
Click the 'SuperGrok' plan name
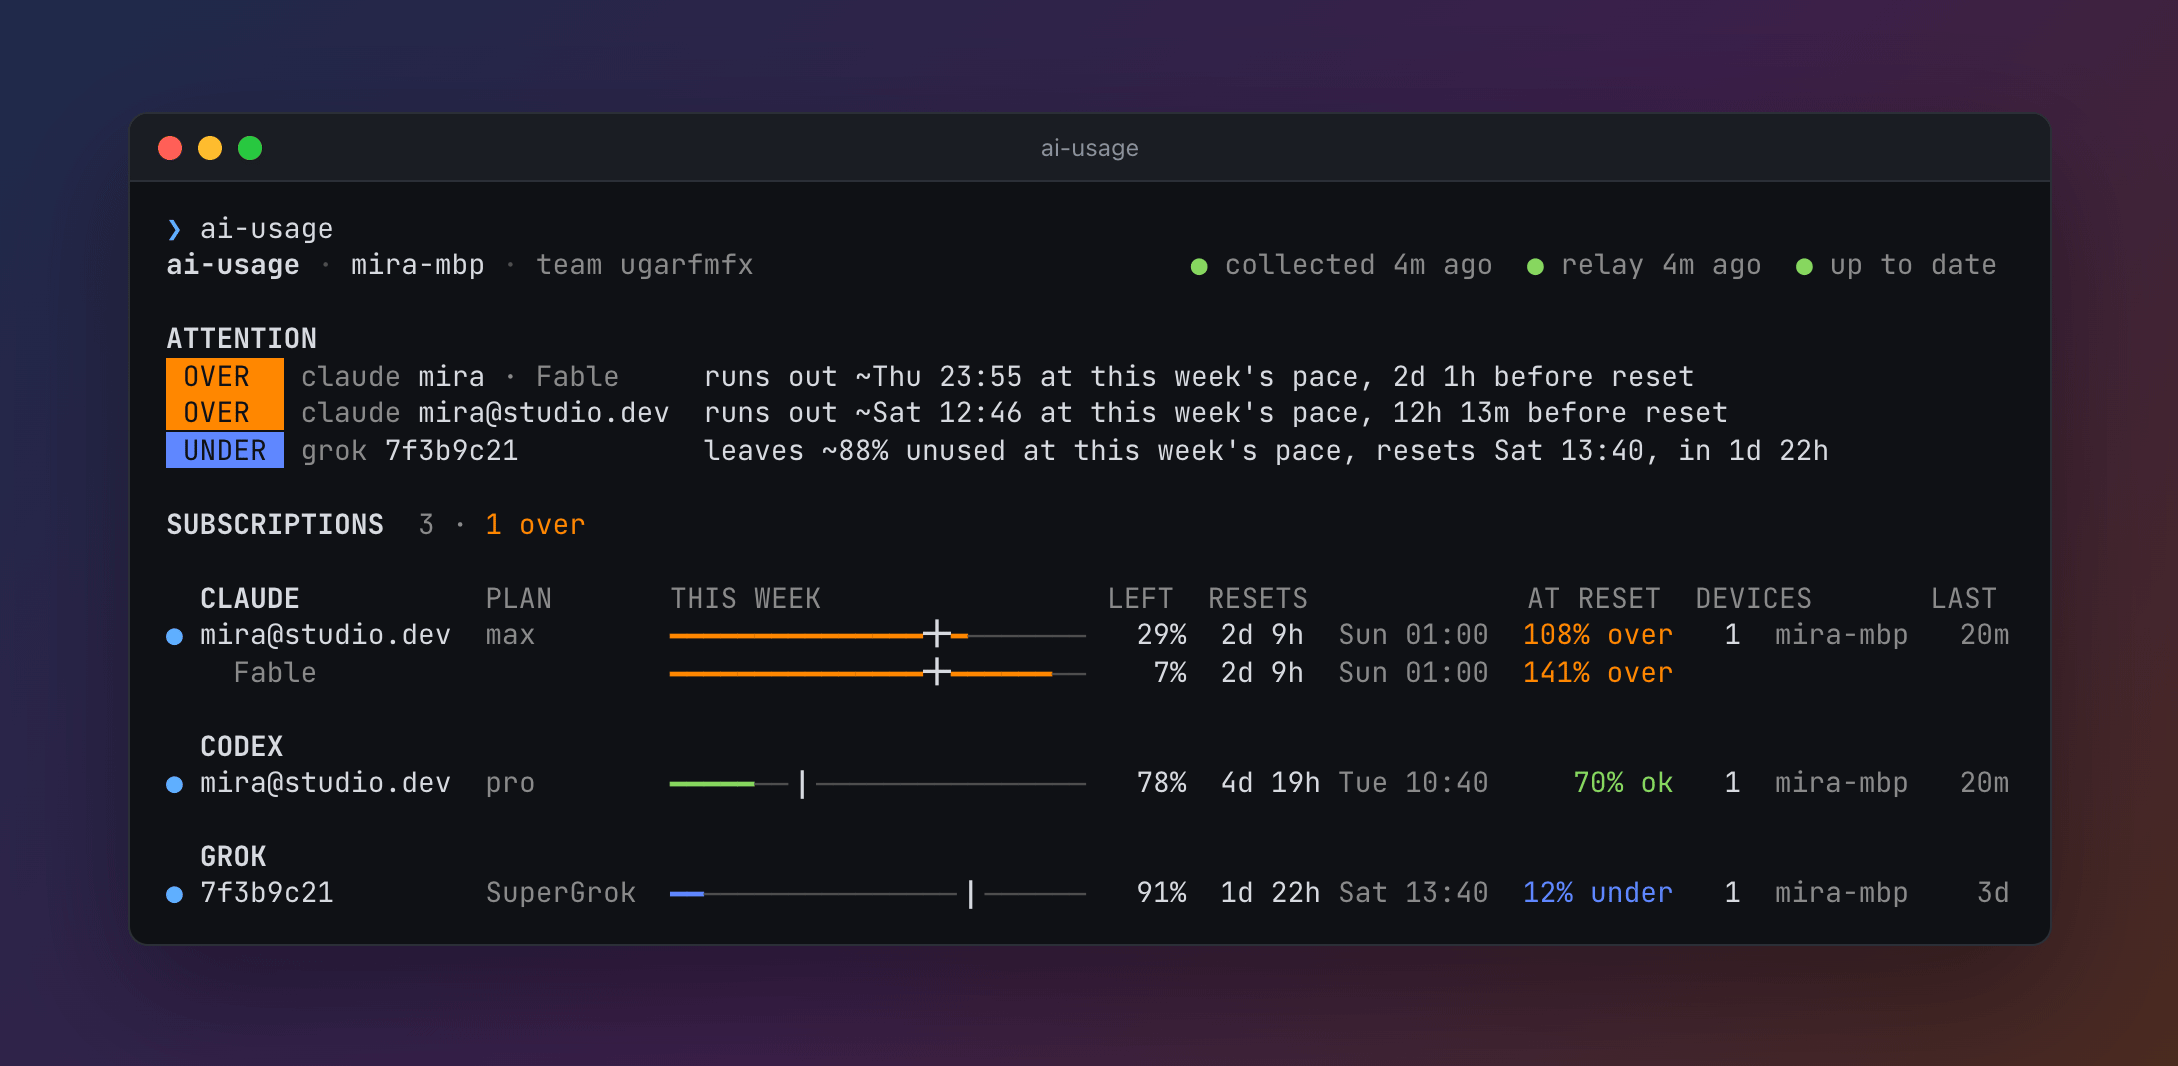(560, 893)
